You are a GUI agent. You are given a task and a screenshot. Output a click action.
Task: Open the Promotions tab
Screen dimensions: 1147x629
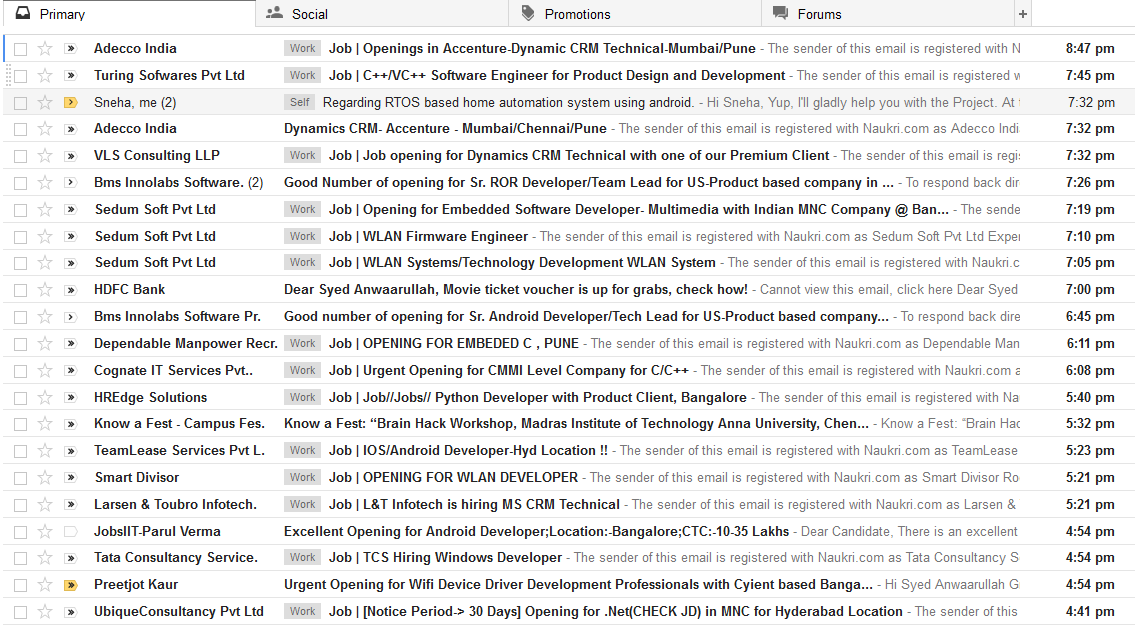click(x=576, y=14)
